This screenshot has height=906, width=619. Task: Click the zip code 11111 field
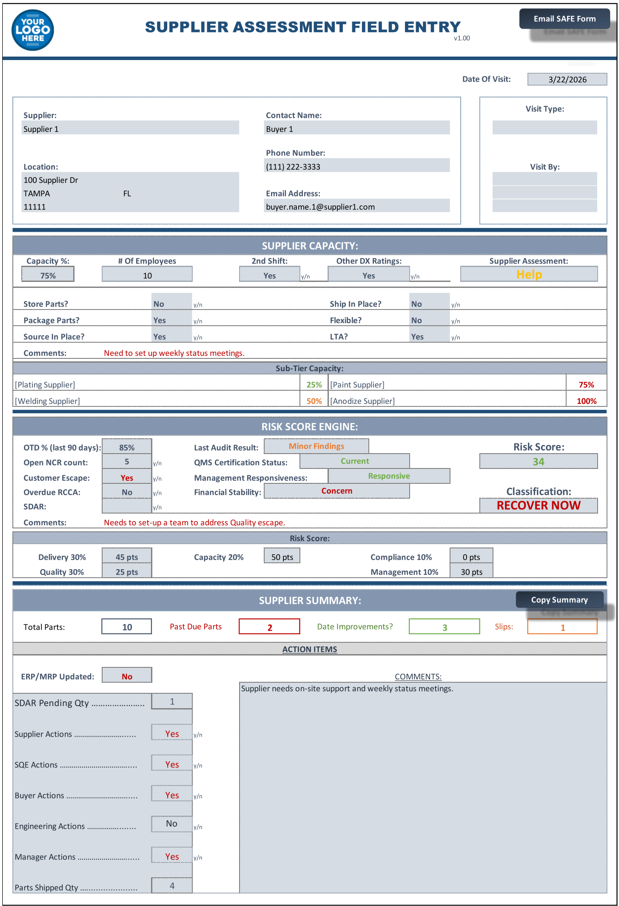(x=130, y=206)
